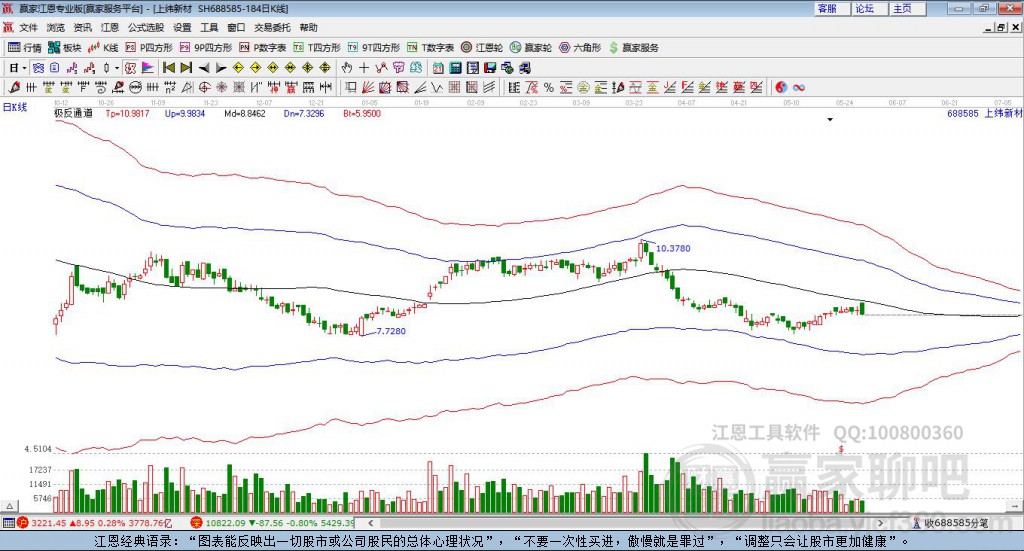Viewport: 1024px width, 551px height.
Task: Click the 7.7280 low price label
Action: click(x=391, y=332)
